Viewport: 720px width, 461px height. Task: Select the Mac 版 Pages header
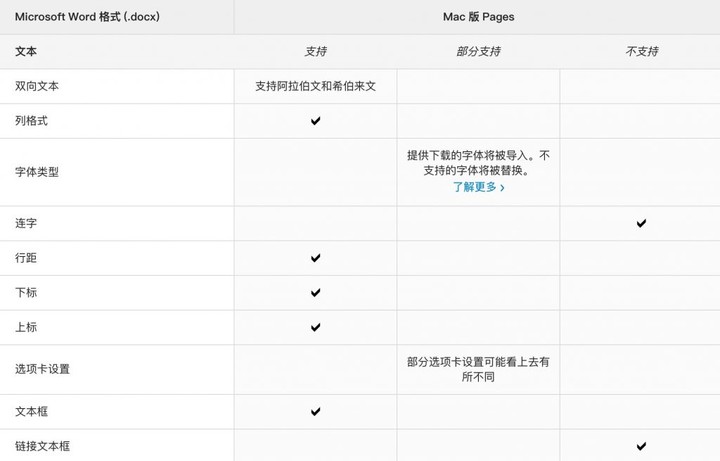coord(478,17)
